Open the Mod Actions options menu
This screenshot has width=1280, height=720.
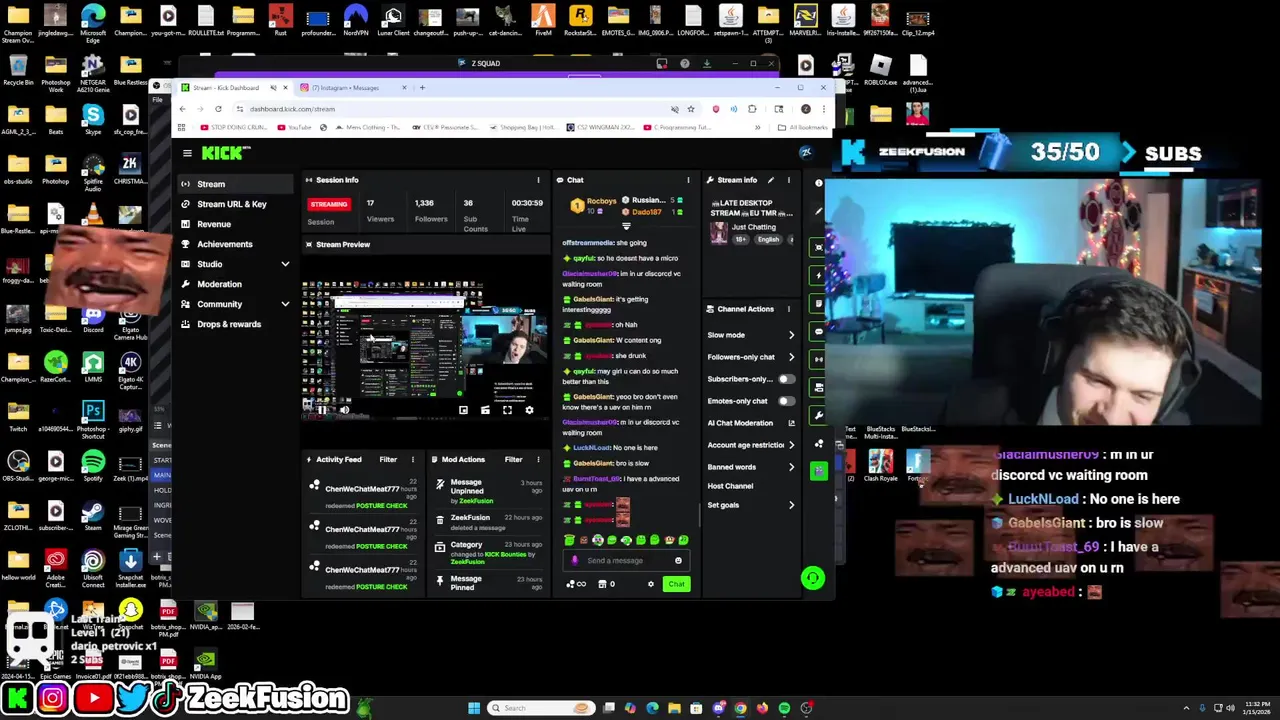coord(538,459)
